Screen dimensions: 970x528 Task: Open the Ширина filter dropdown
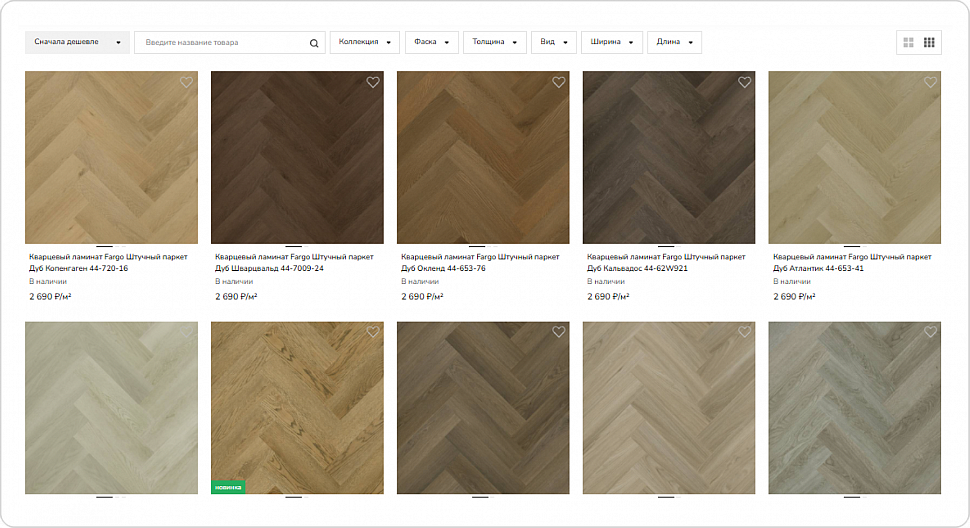click(612, 42)
